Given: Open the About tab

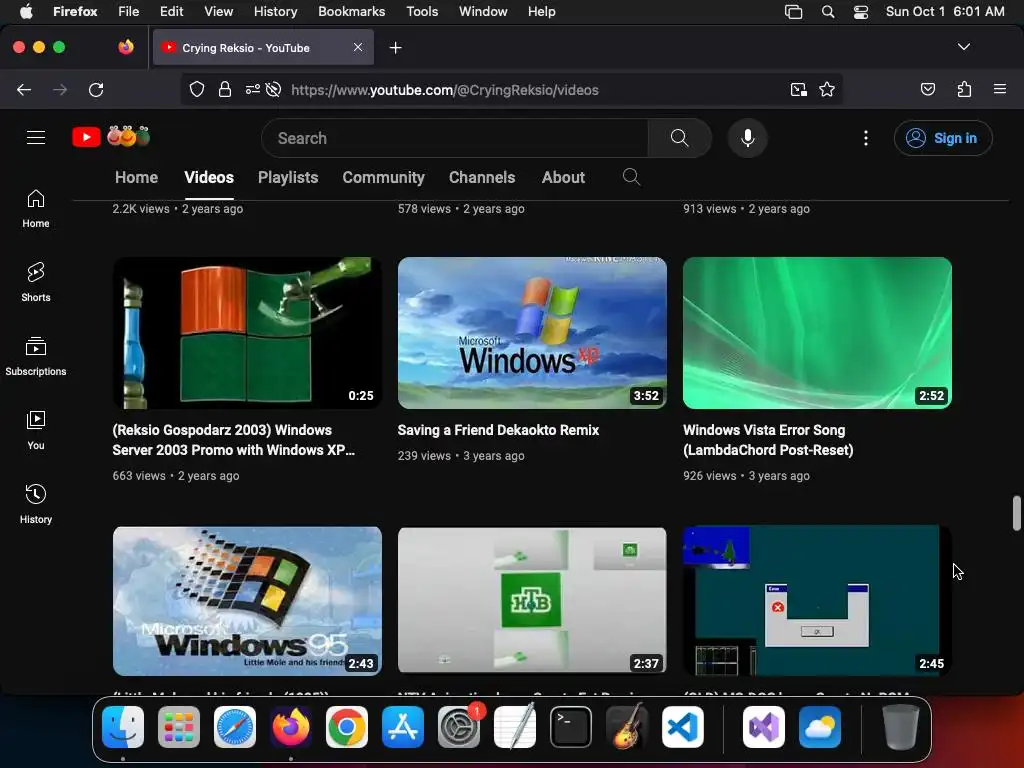Looking at the screenshot, I should (563, 178).
